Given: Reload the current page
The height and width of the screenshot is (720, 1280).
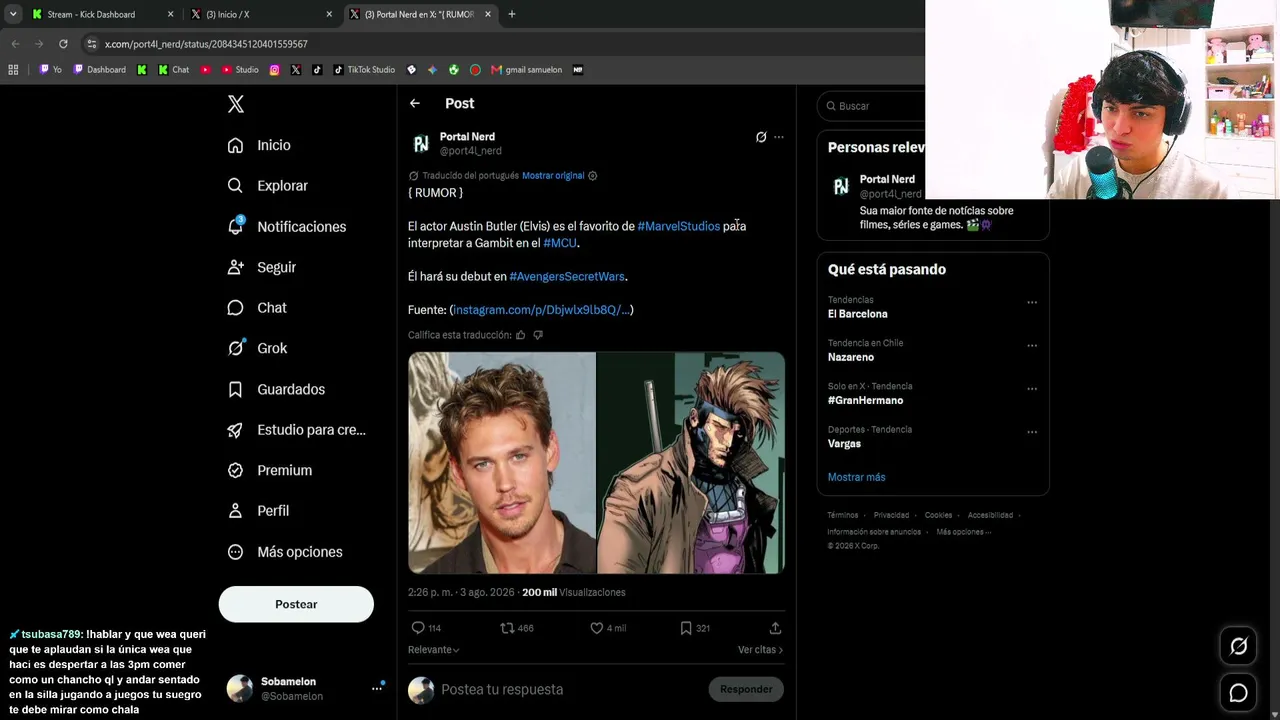Looking at the screenshot, I should tap(63, 44).
